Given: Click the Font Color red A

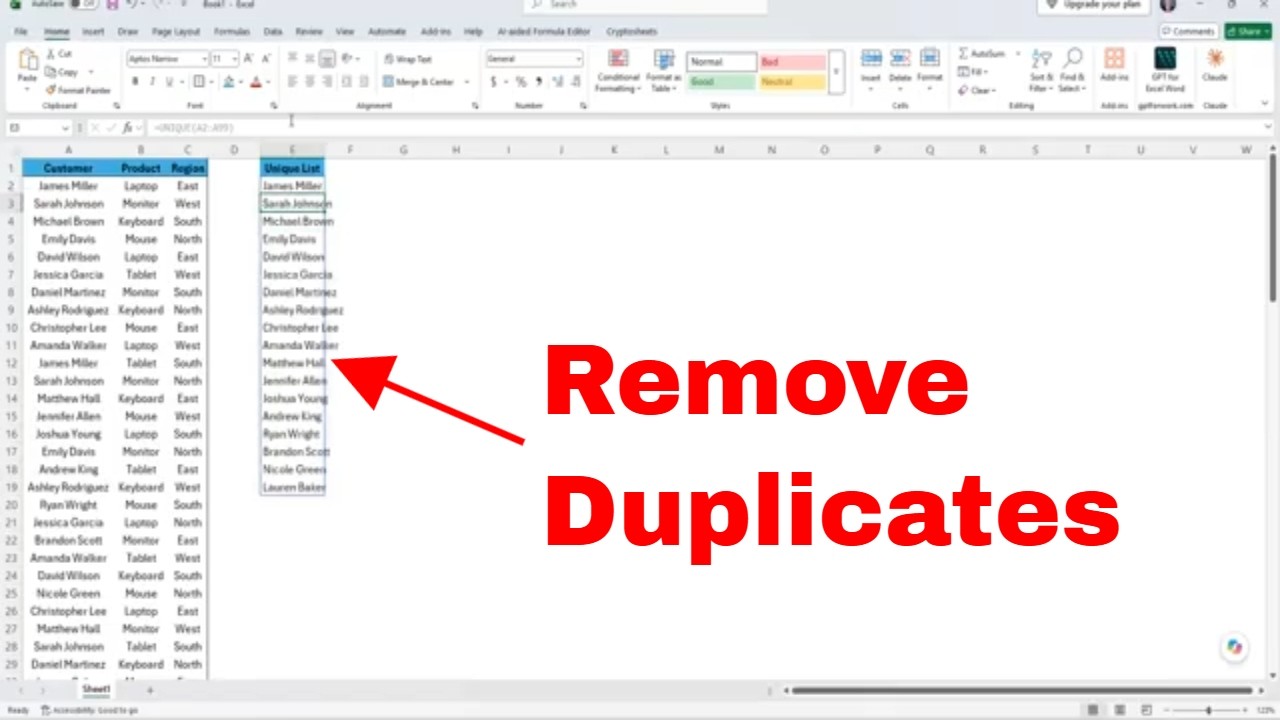Looking at the screenshot, I should (x=256, y=82).
